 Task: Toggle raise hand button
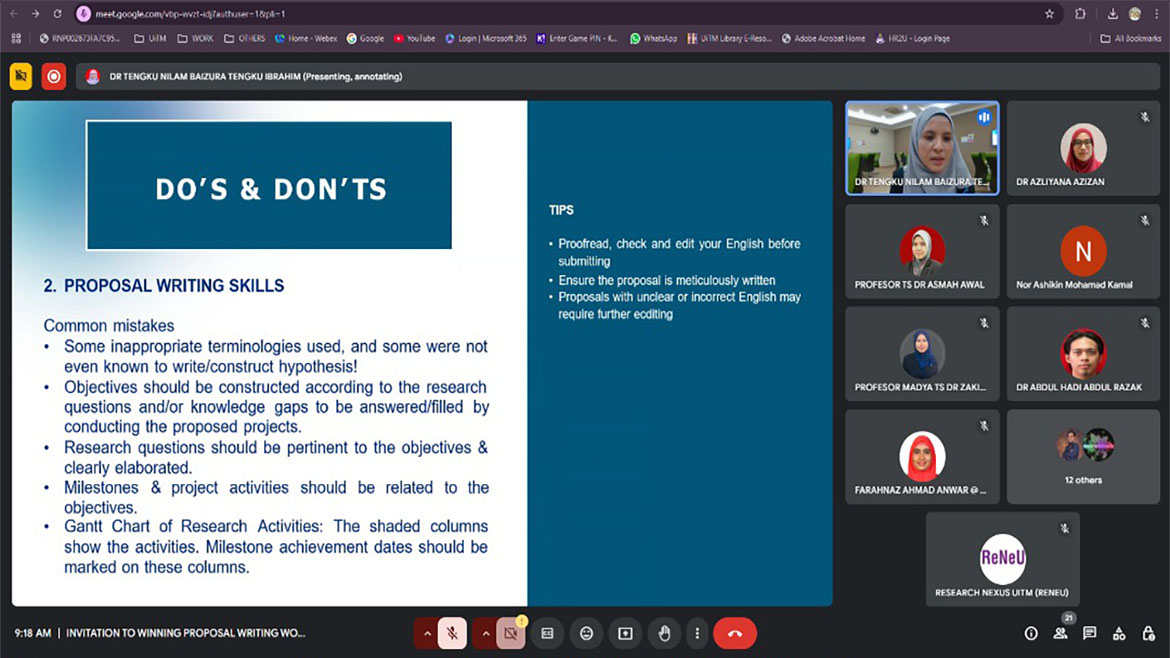[x=664, y=633]
